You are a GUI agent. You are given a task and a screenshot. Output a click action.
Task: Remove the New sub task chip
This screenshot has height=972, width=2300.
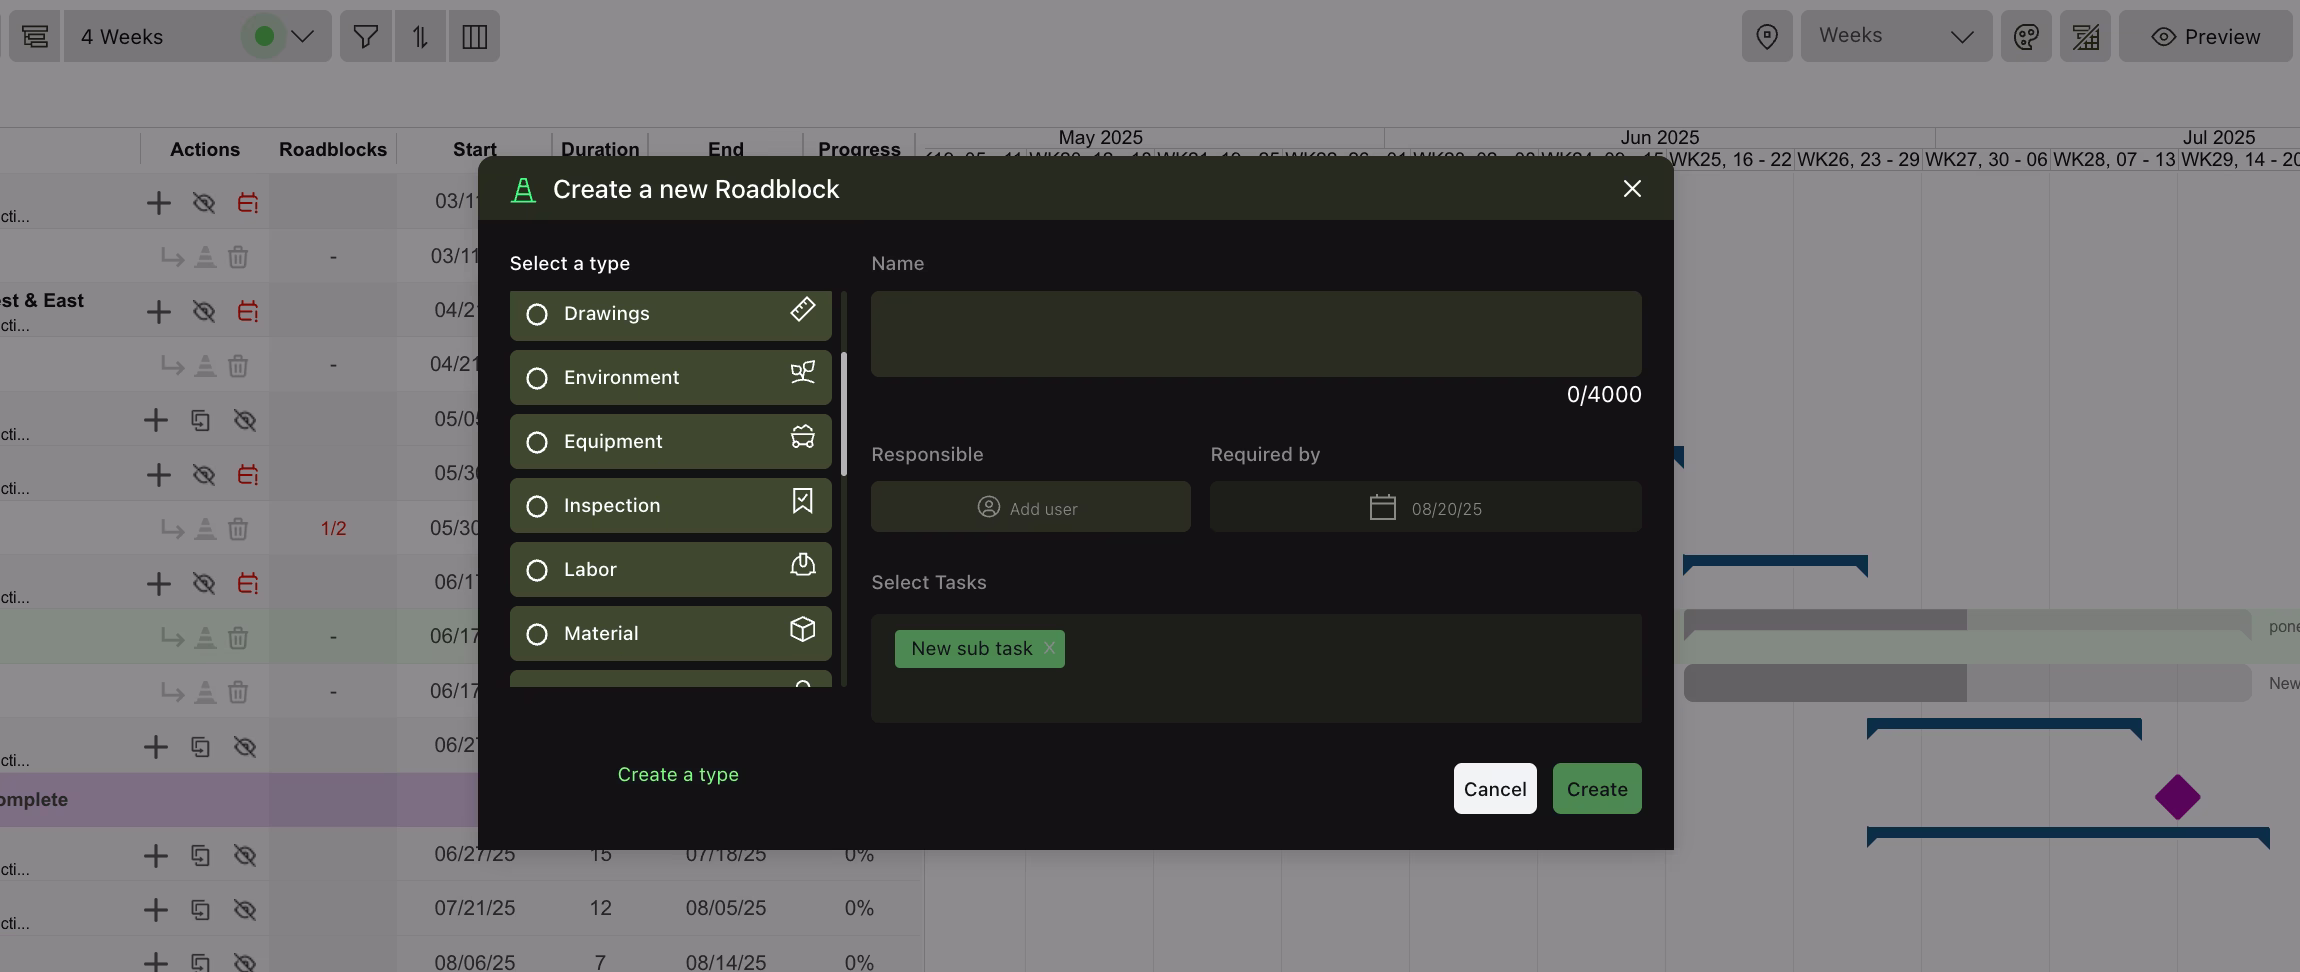coord(1049,648)
